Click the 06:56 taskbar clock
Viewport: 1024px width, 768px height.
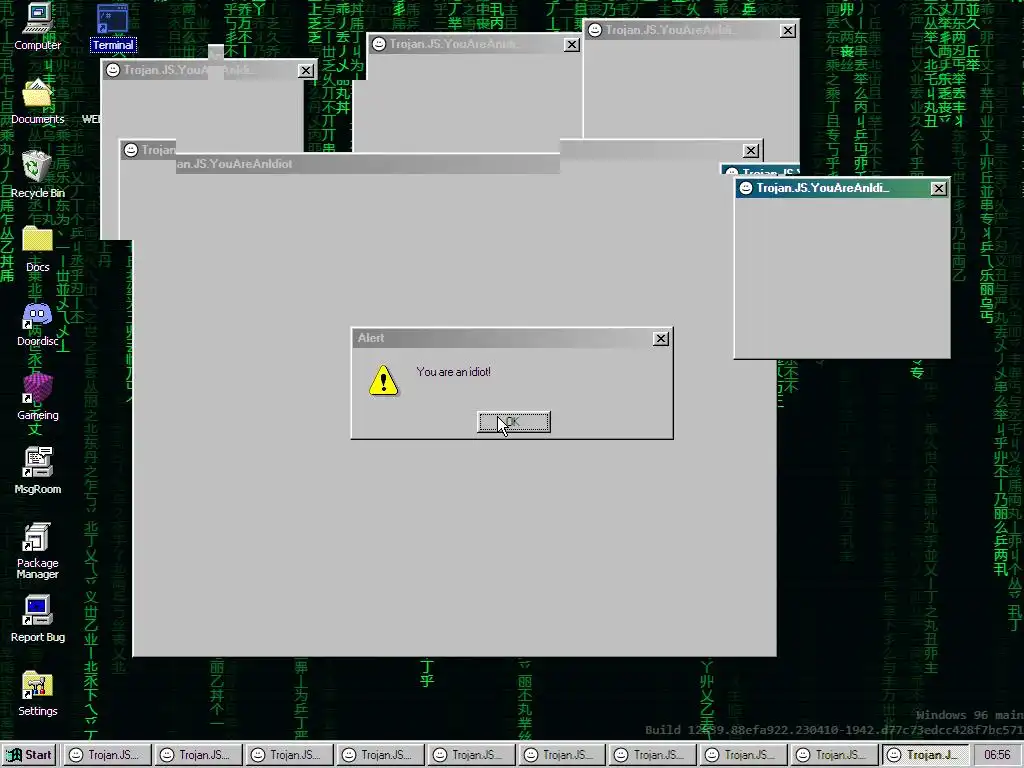997,755
